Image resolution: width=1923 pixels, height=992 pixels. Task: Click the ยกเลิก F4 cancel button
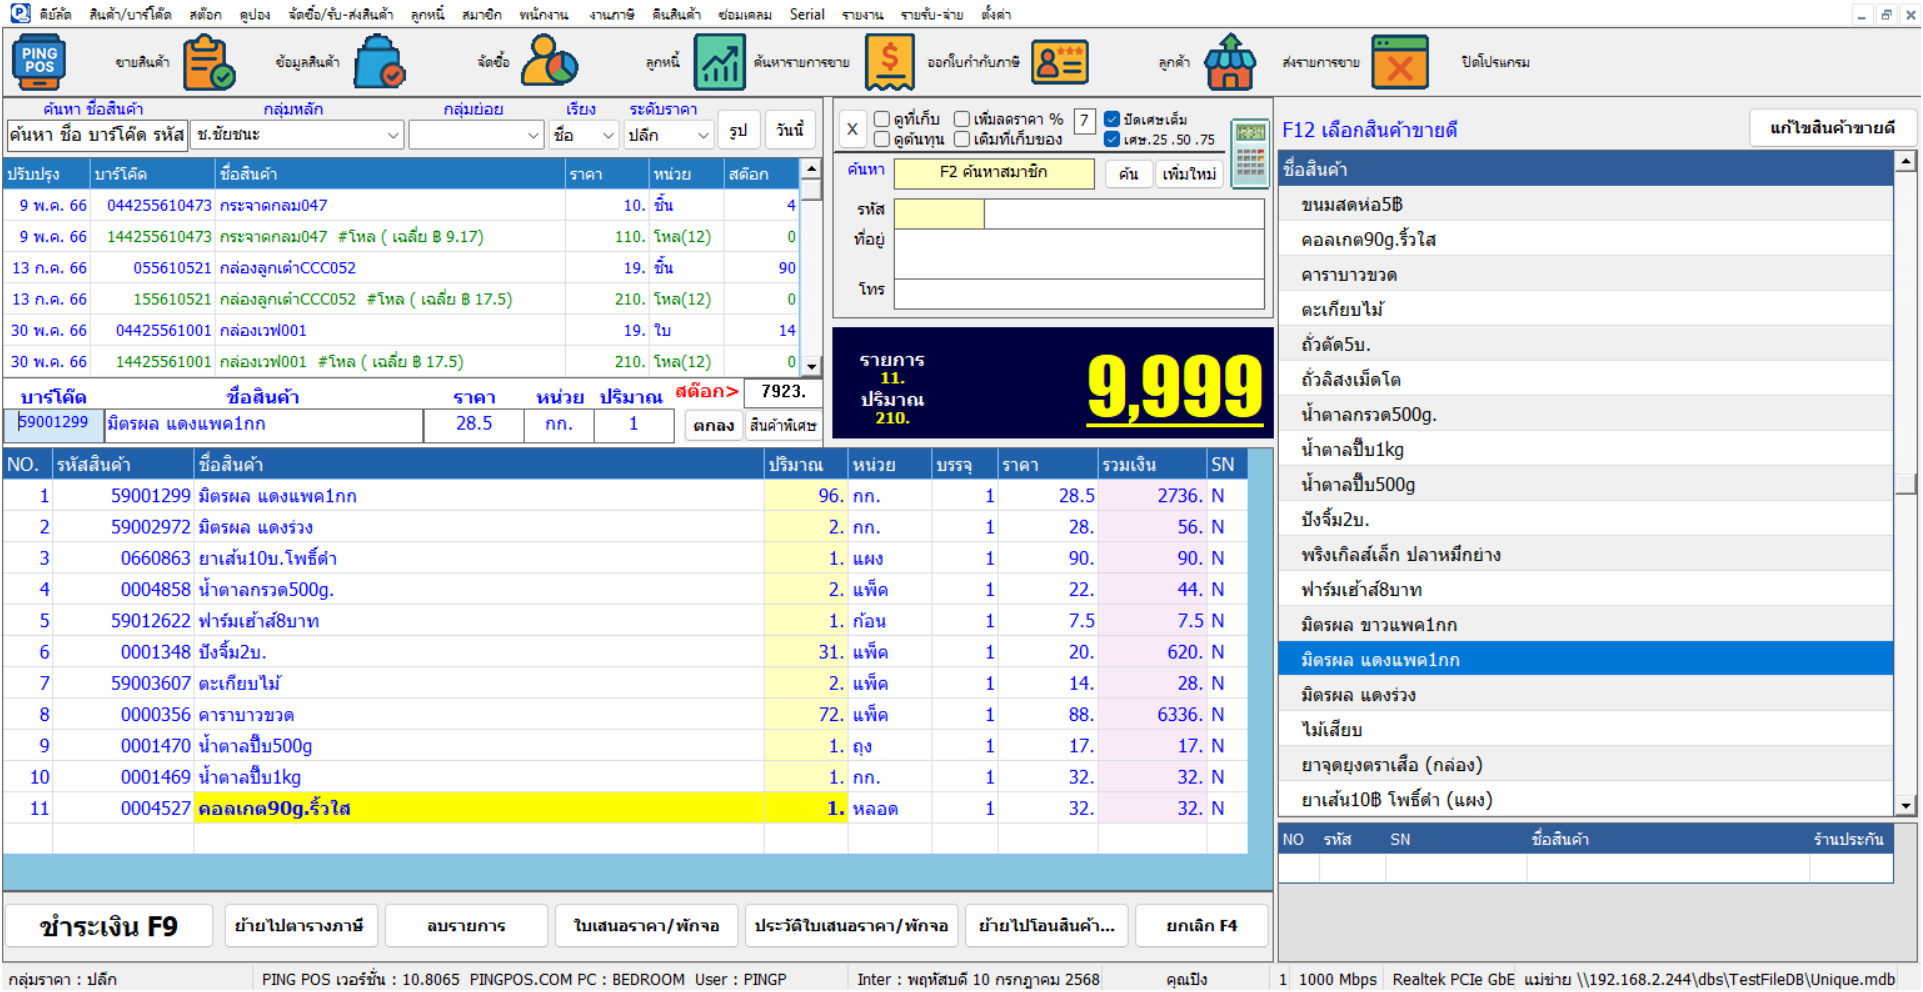point(1201,926)
